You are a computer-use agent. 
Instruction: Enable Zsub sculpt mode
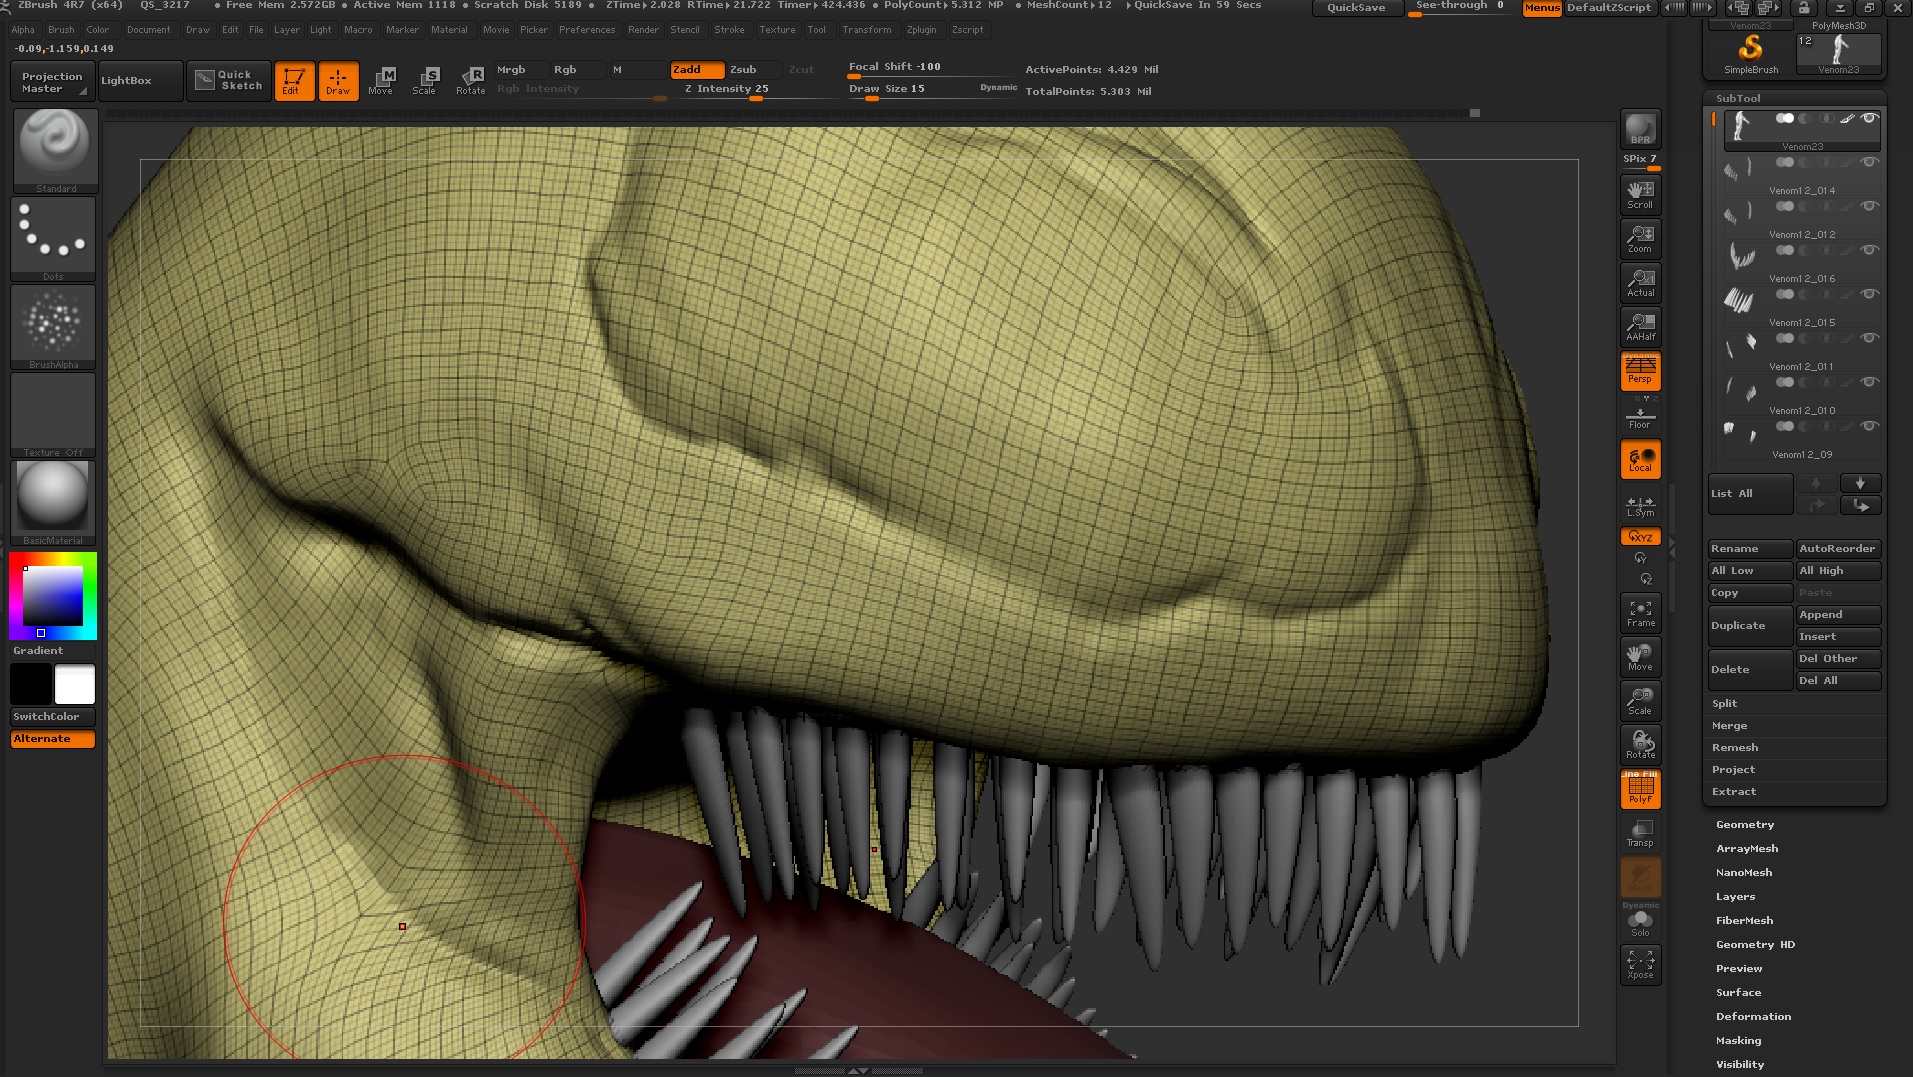[x=752, y=70]
